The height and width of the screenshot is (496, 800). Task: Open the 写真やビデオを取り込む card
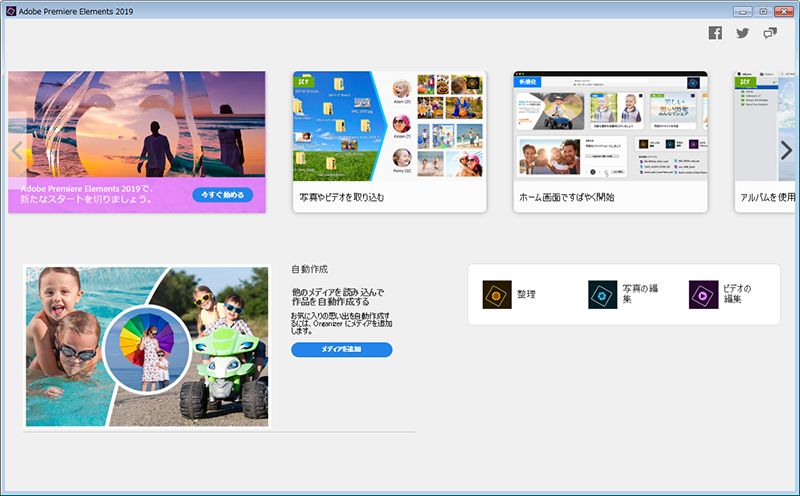[x=389, y=142]
